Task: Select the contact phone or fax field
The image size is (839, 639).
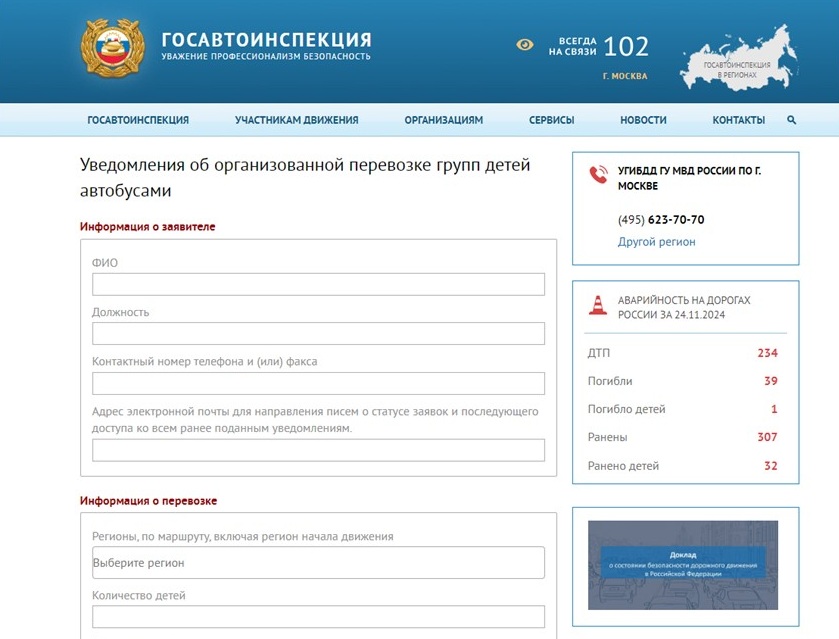Action: coord(318,383)
